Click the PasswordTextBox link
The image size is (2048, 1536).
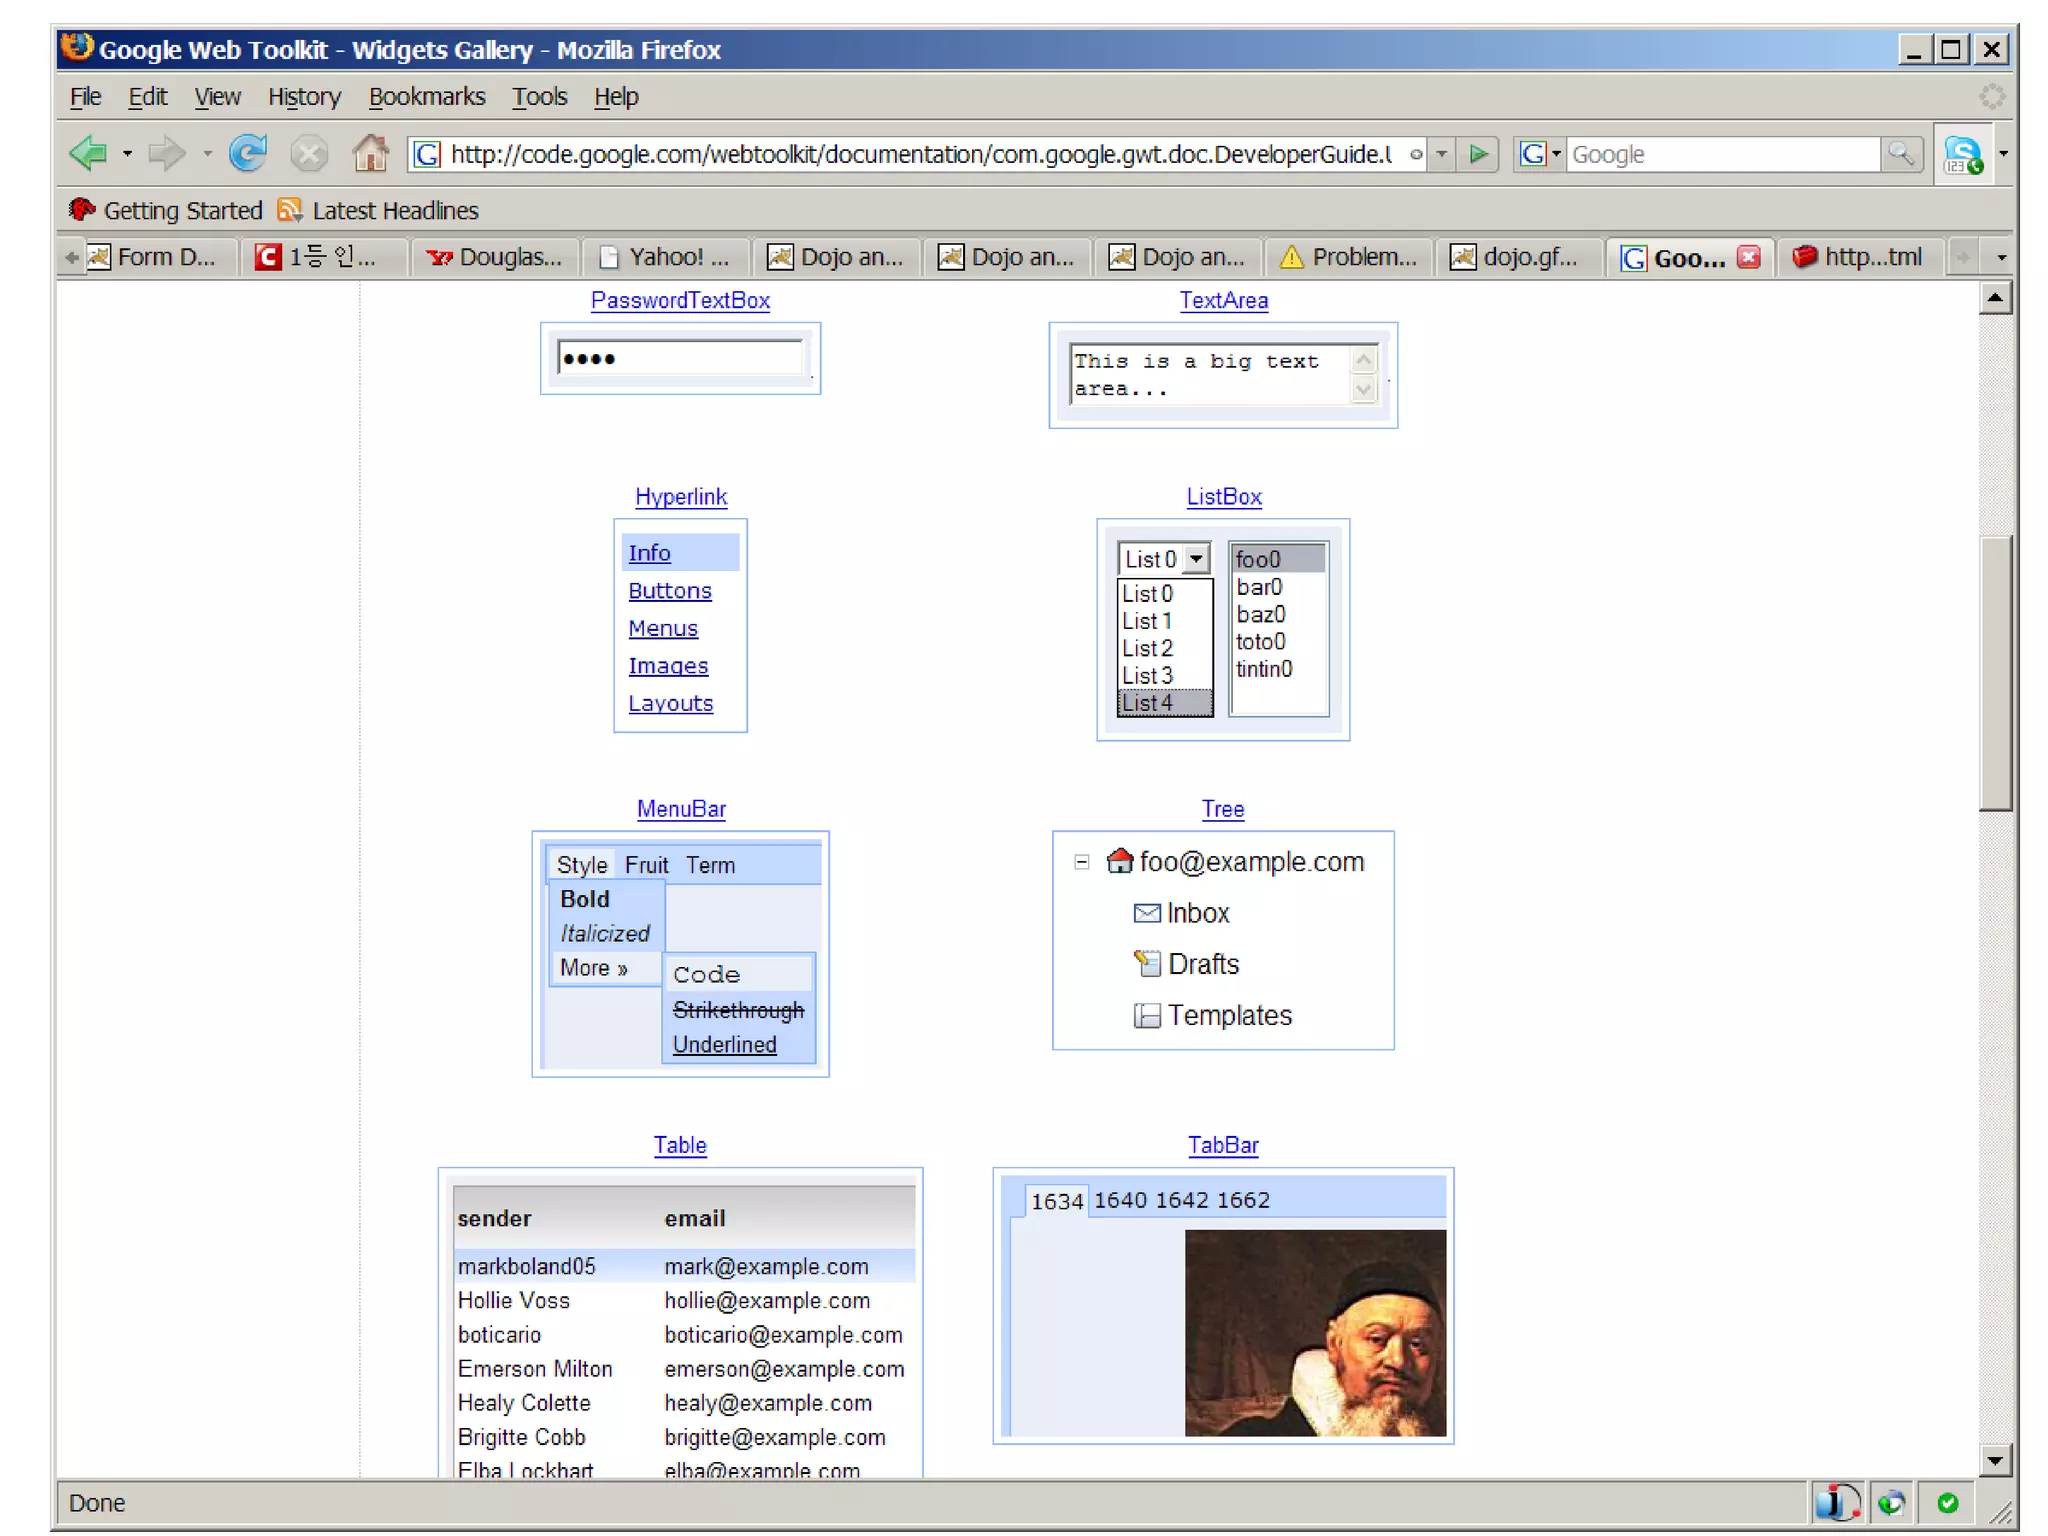(x=680, y=300)
